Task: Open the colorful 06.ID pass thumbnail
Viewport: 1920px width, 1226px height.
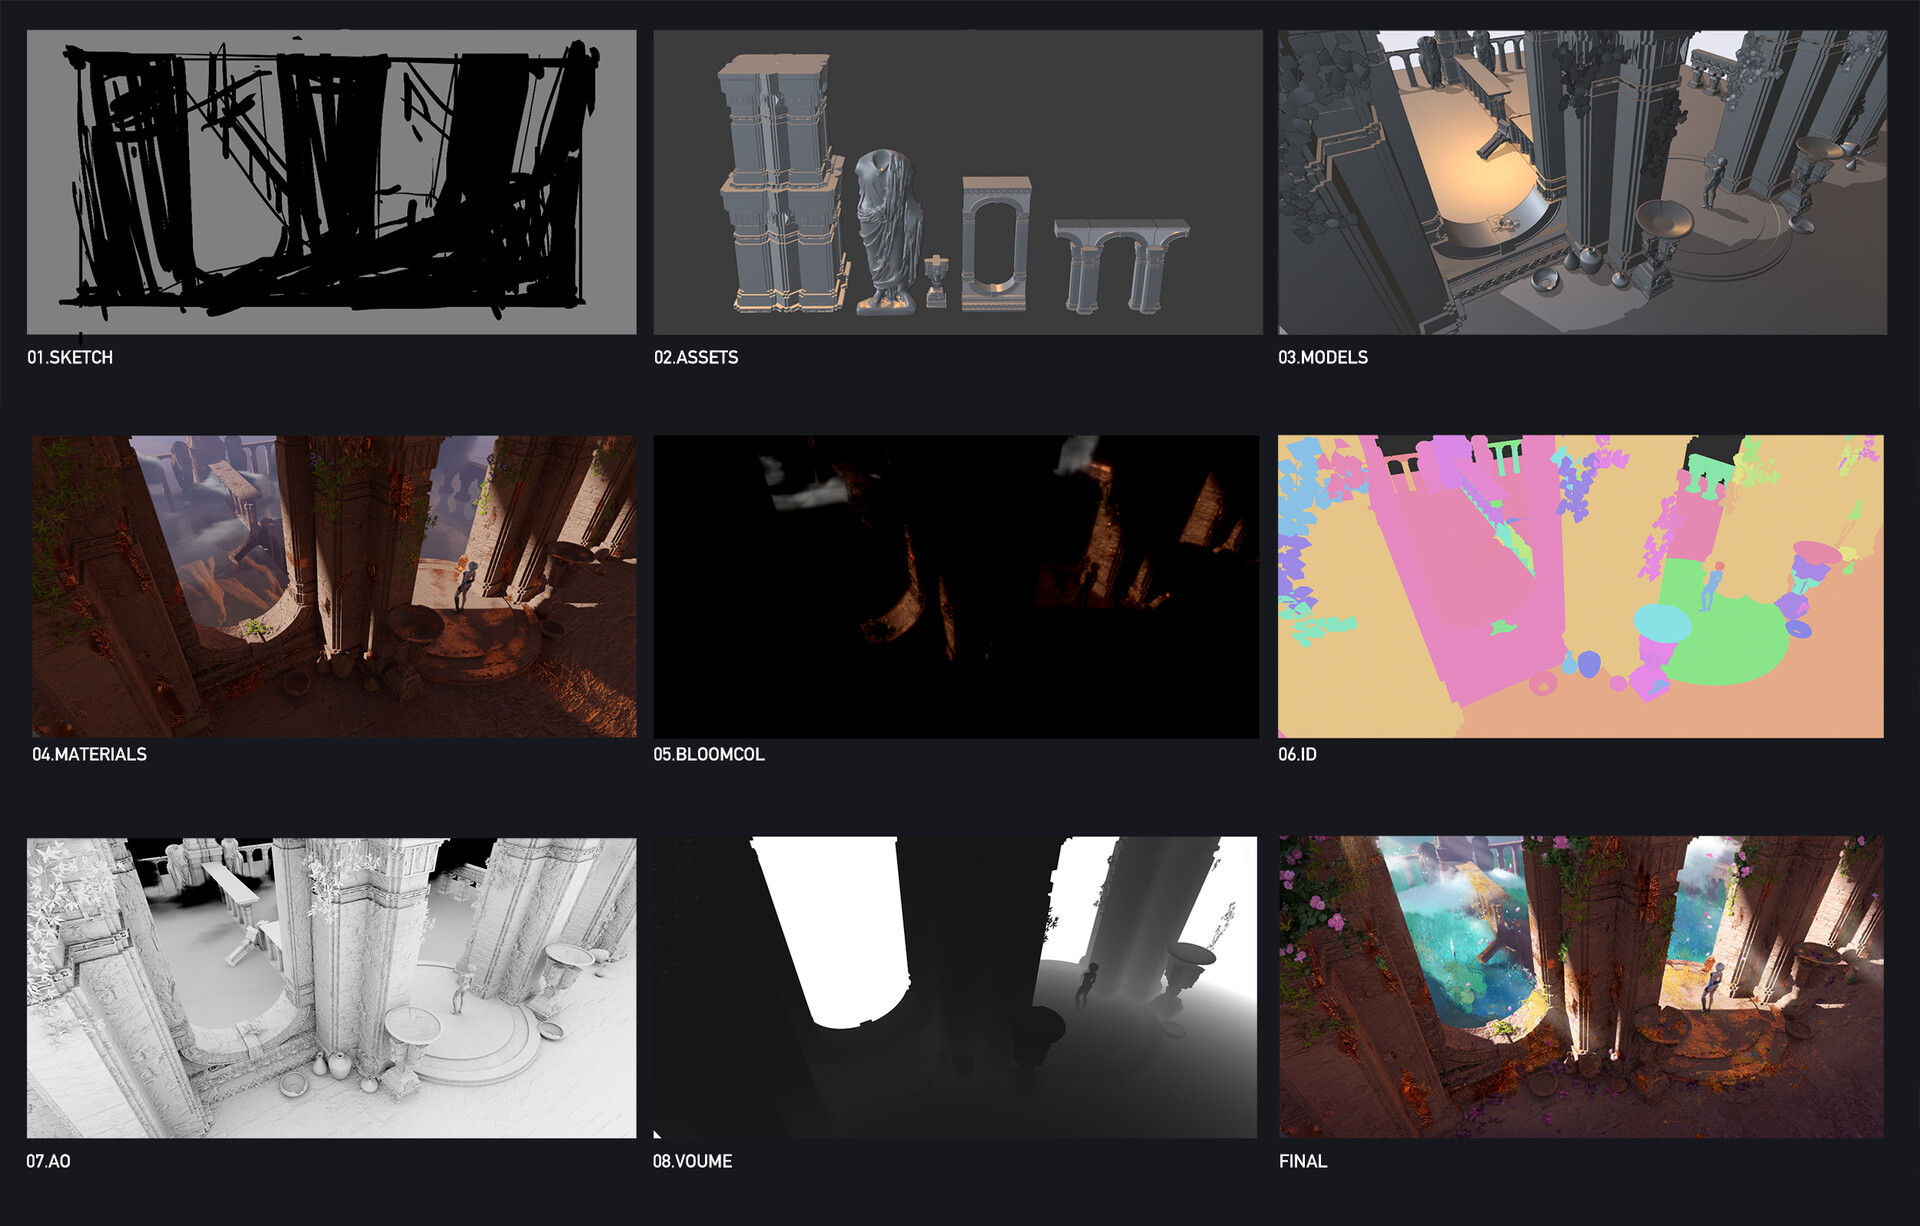Action: pyautogui.click(x=1580, y=586)
